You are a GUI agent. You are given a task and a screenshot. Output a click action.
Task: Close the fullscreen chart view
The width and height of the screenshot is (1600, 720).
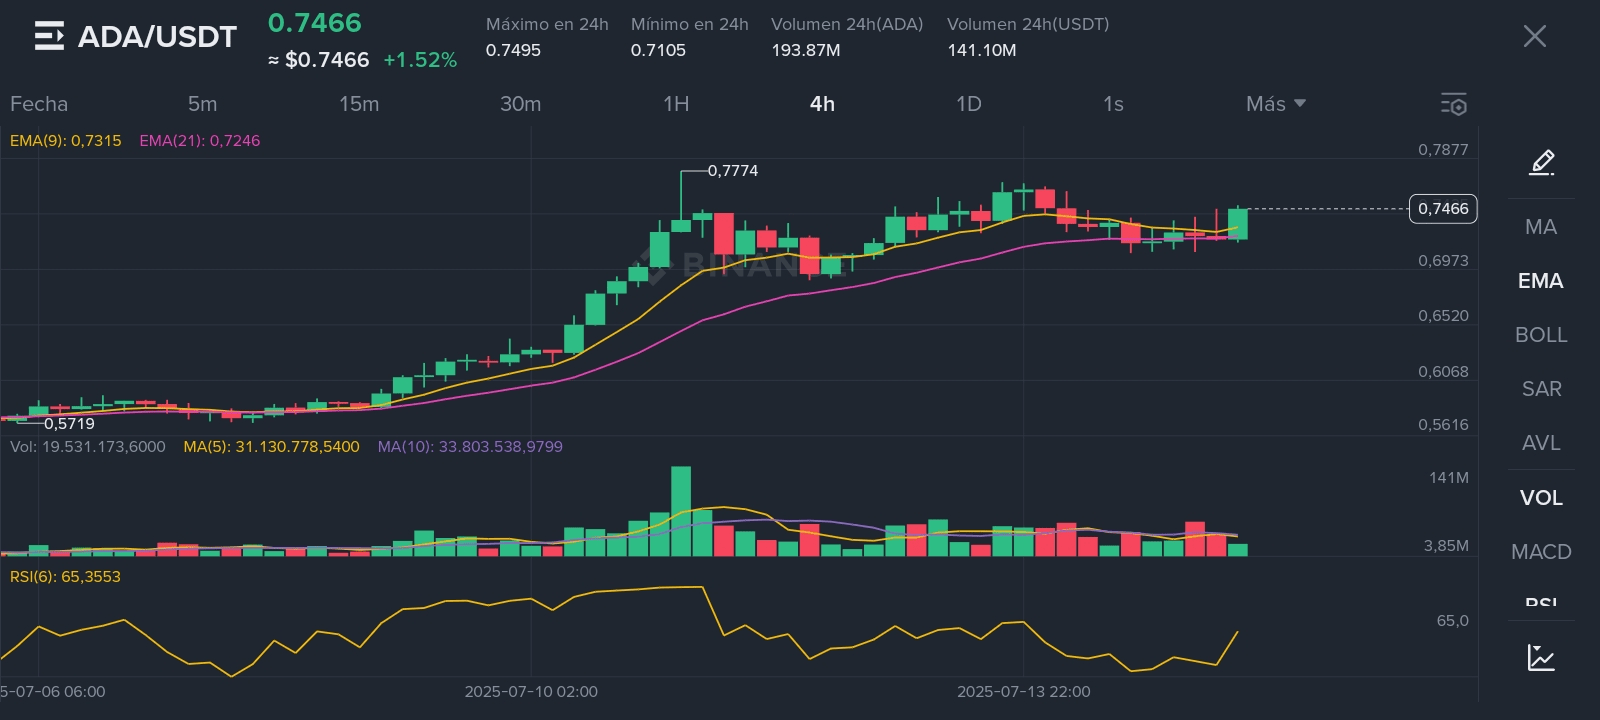(1534, 37)
